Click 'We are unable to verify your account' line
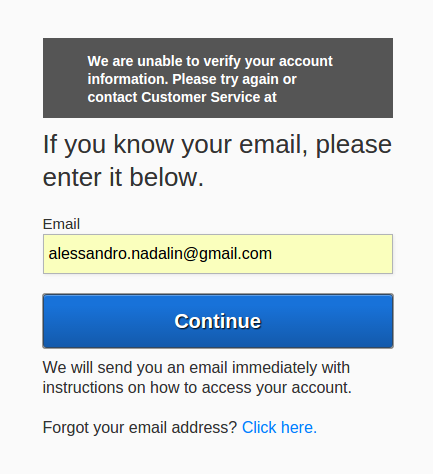 [x=210, y=61]
